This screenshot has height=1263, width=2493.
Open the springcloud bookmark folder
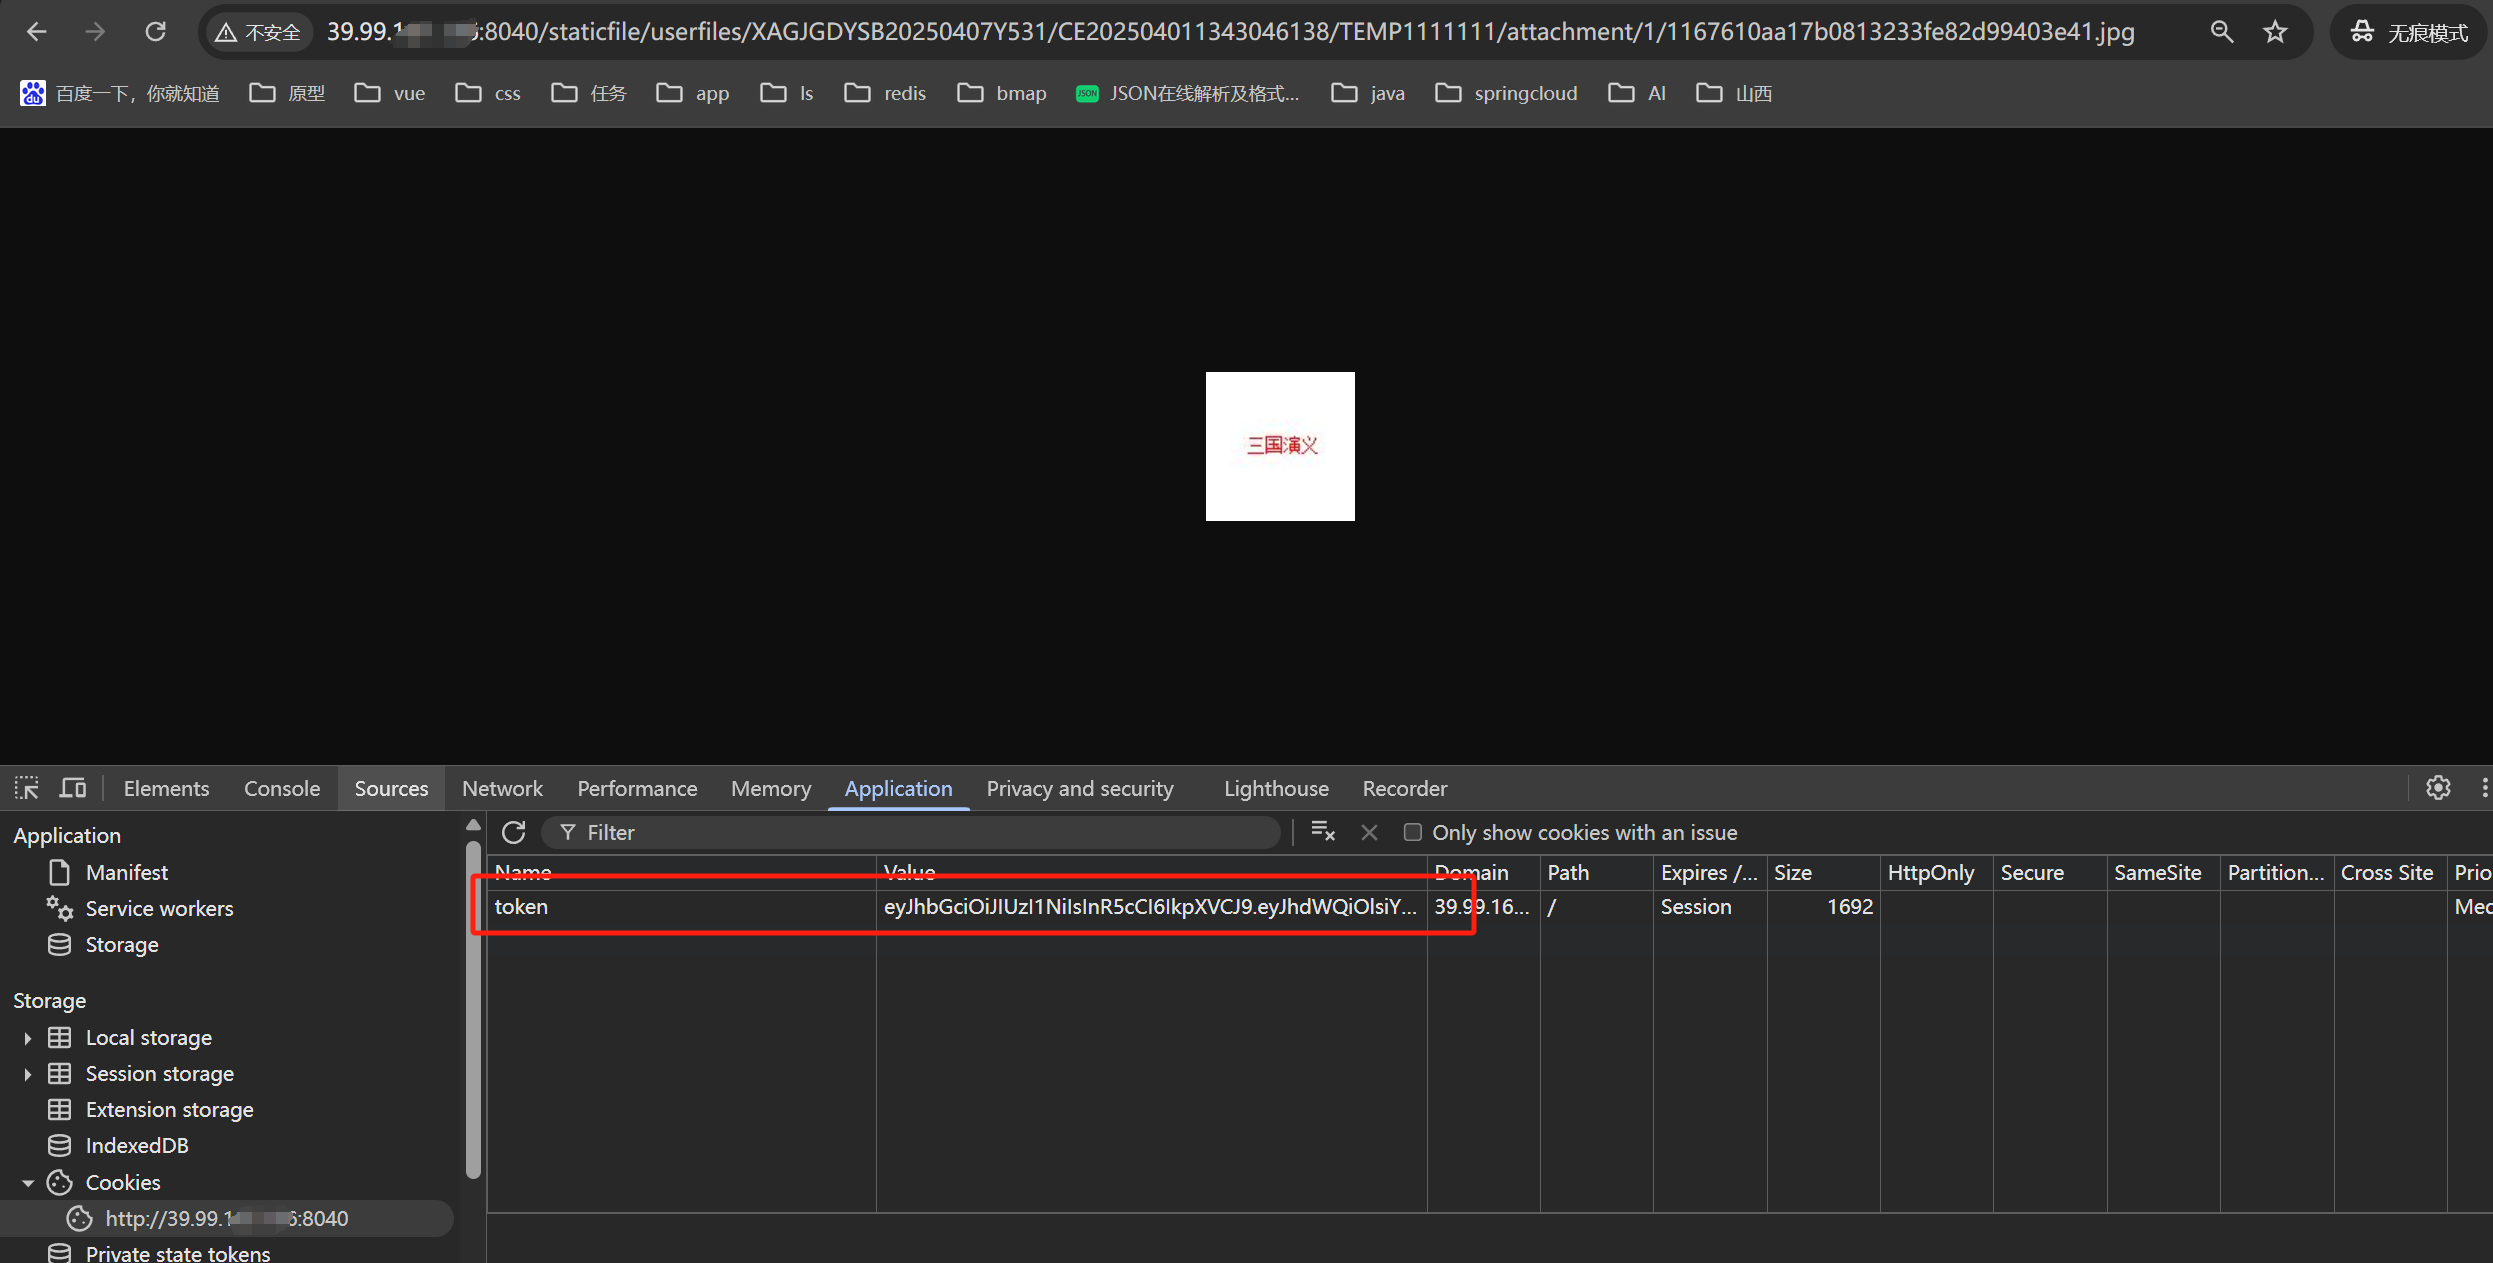click(1507, 93)
